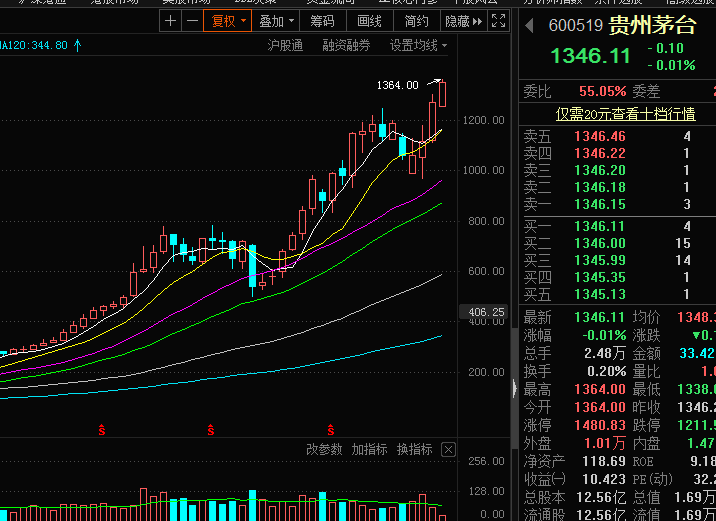Toggle fullscreen chart icon
This screenshot has height=521, width=716.
coord(499,21)
